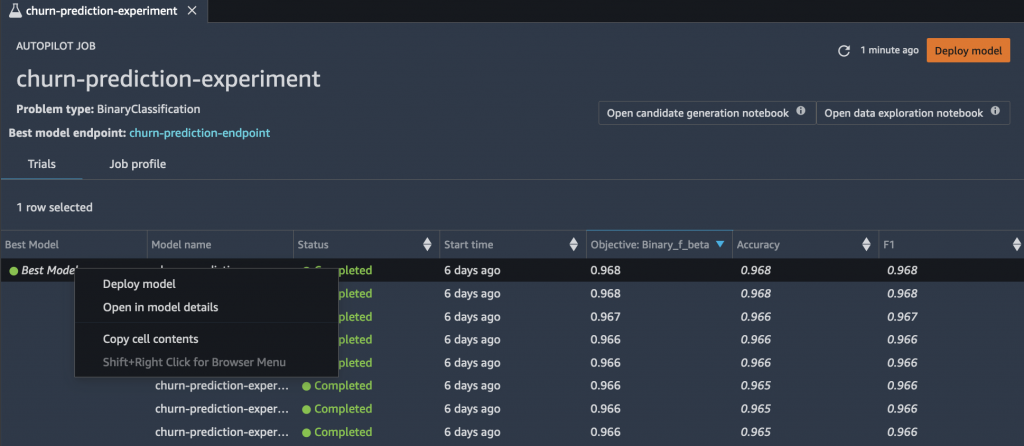Show info for data exploration notebook

point(995,111)
